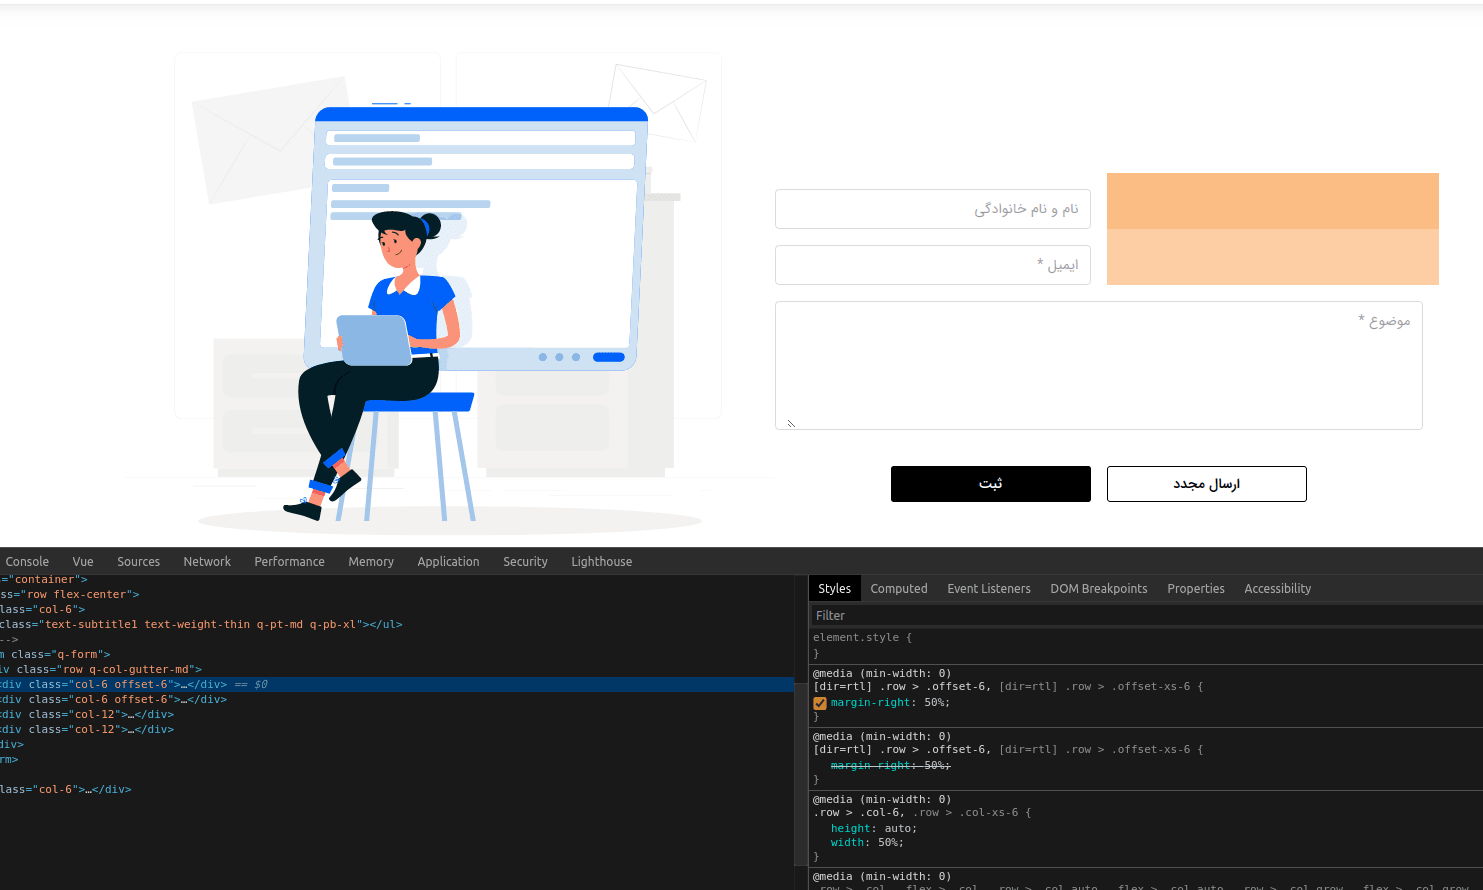The image size is (1483, 890).
Task: Select the Styles sidebar tab
Action: point(834,589)
